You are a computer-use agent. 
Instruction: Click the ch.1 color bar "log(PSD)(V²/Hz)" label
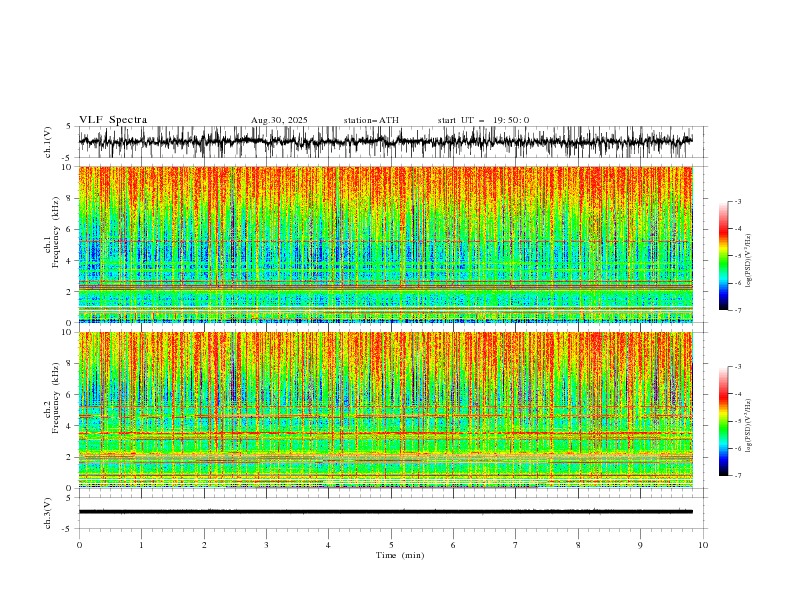click(749, 261)
